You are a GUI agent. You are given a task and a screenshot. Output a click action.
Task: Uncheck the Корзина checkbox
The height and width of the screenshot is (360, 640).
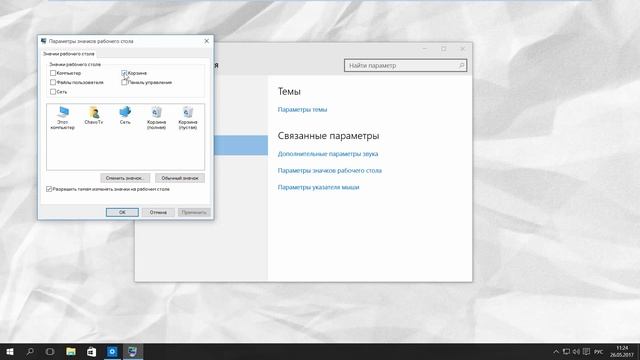click(124, 73)
